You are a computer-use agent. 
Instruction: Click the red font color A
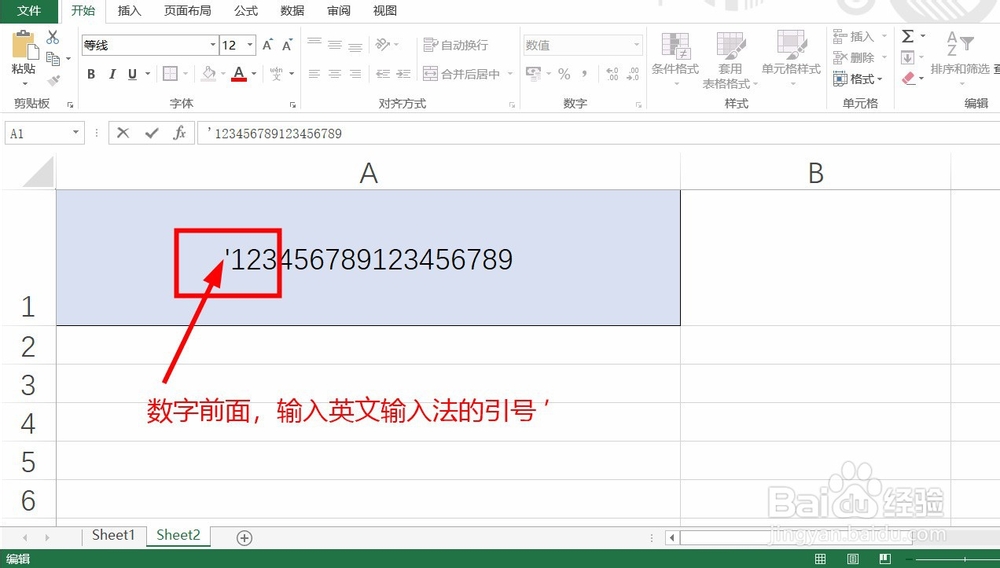pyautogui.click(x=239, y=73)
